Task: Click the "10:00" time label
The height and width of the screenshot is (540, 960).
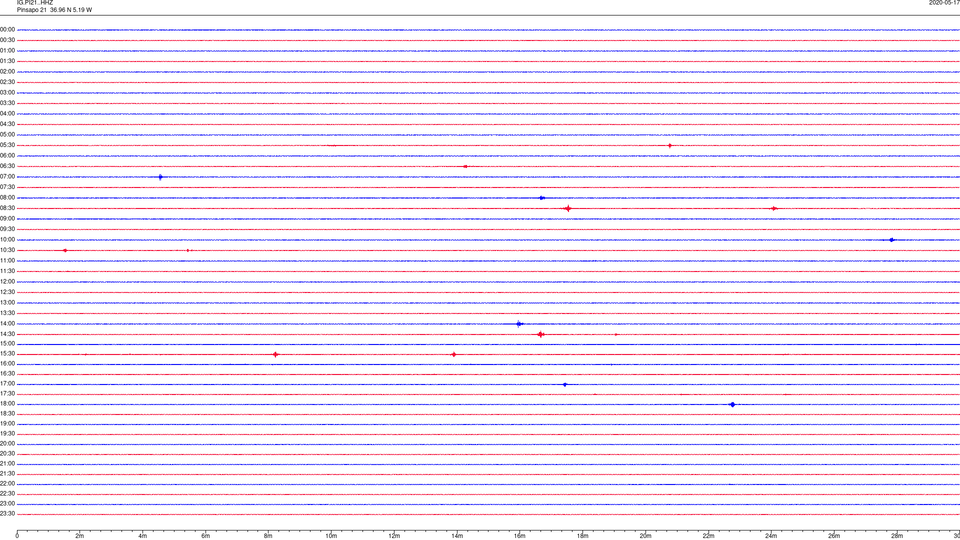Action: pyautogui.click(x=7, y=239)
